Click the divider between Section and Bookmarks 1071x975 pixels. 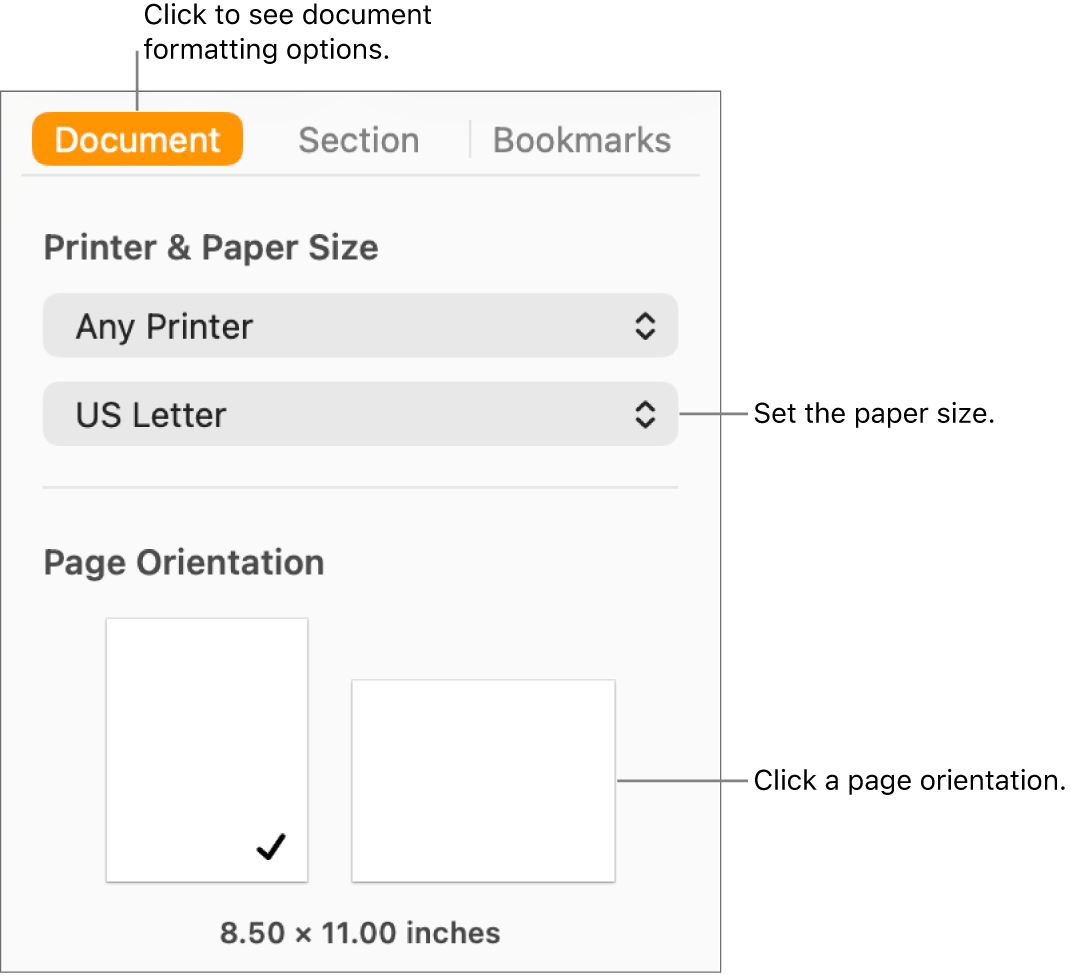470,139
